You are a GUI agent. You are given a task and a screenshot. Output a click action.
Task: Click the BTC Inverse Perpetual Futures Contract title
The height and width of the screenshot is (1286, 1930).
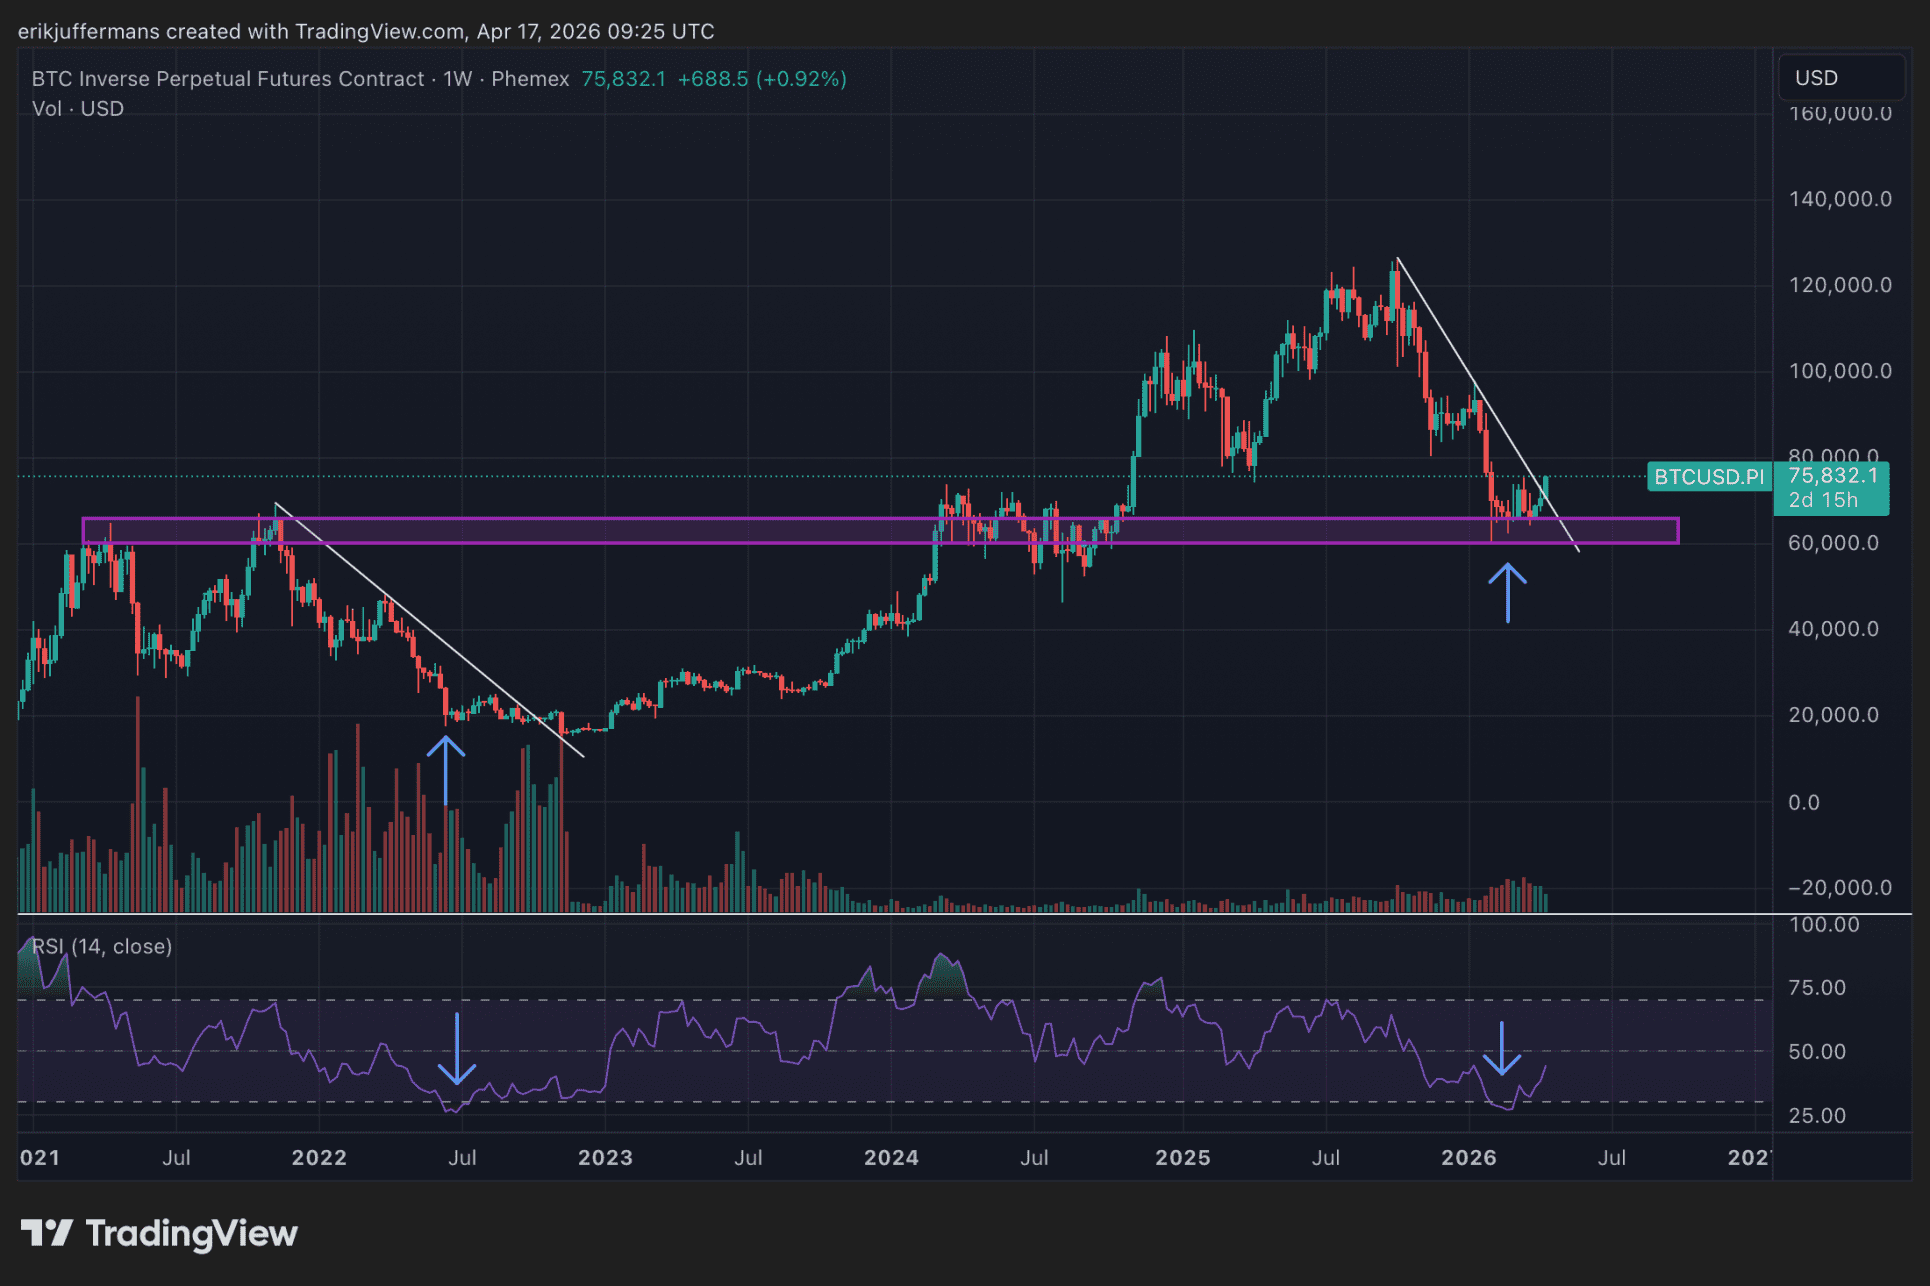click(228, 79)
